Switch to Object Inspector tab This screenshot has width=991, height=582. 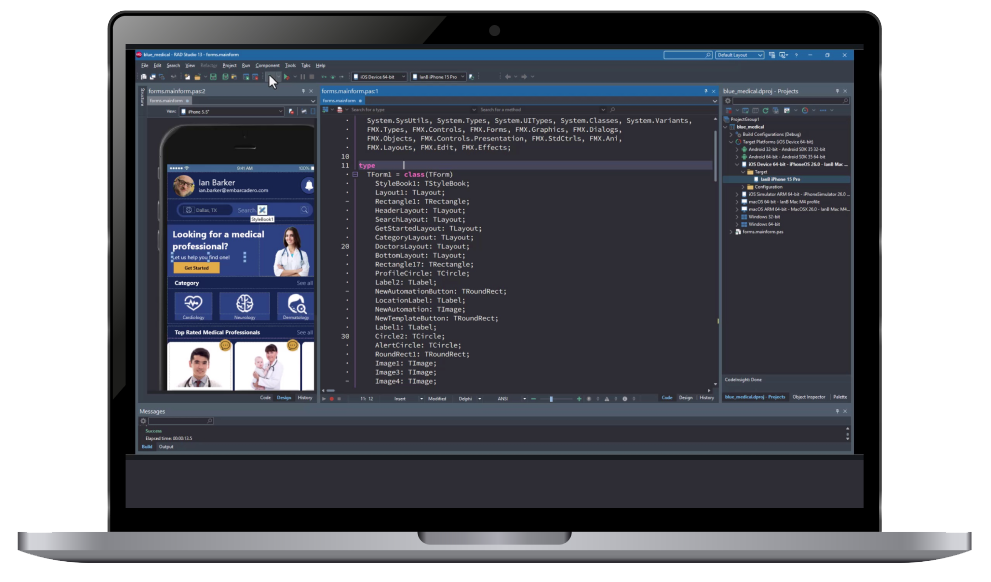click(x=809, y=397)
